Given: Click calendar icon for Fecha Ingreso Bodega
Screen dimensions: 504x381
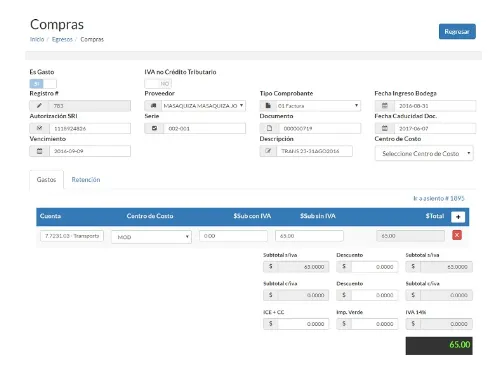Looking at the screenshot, I should click(385, 106).
